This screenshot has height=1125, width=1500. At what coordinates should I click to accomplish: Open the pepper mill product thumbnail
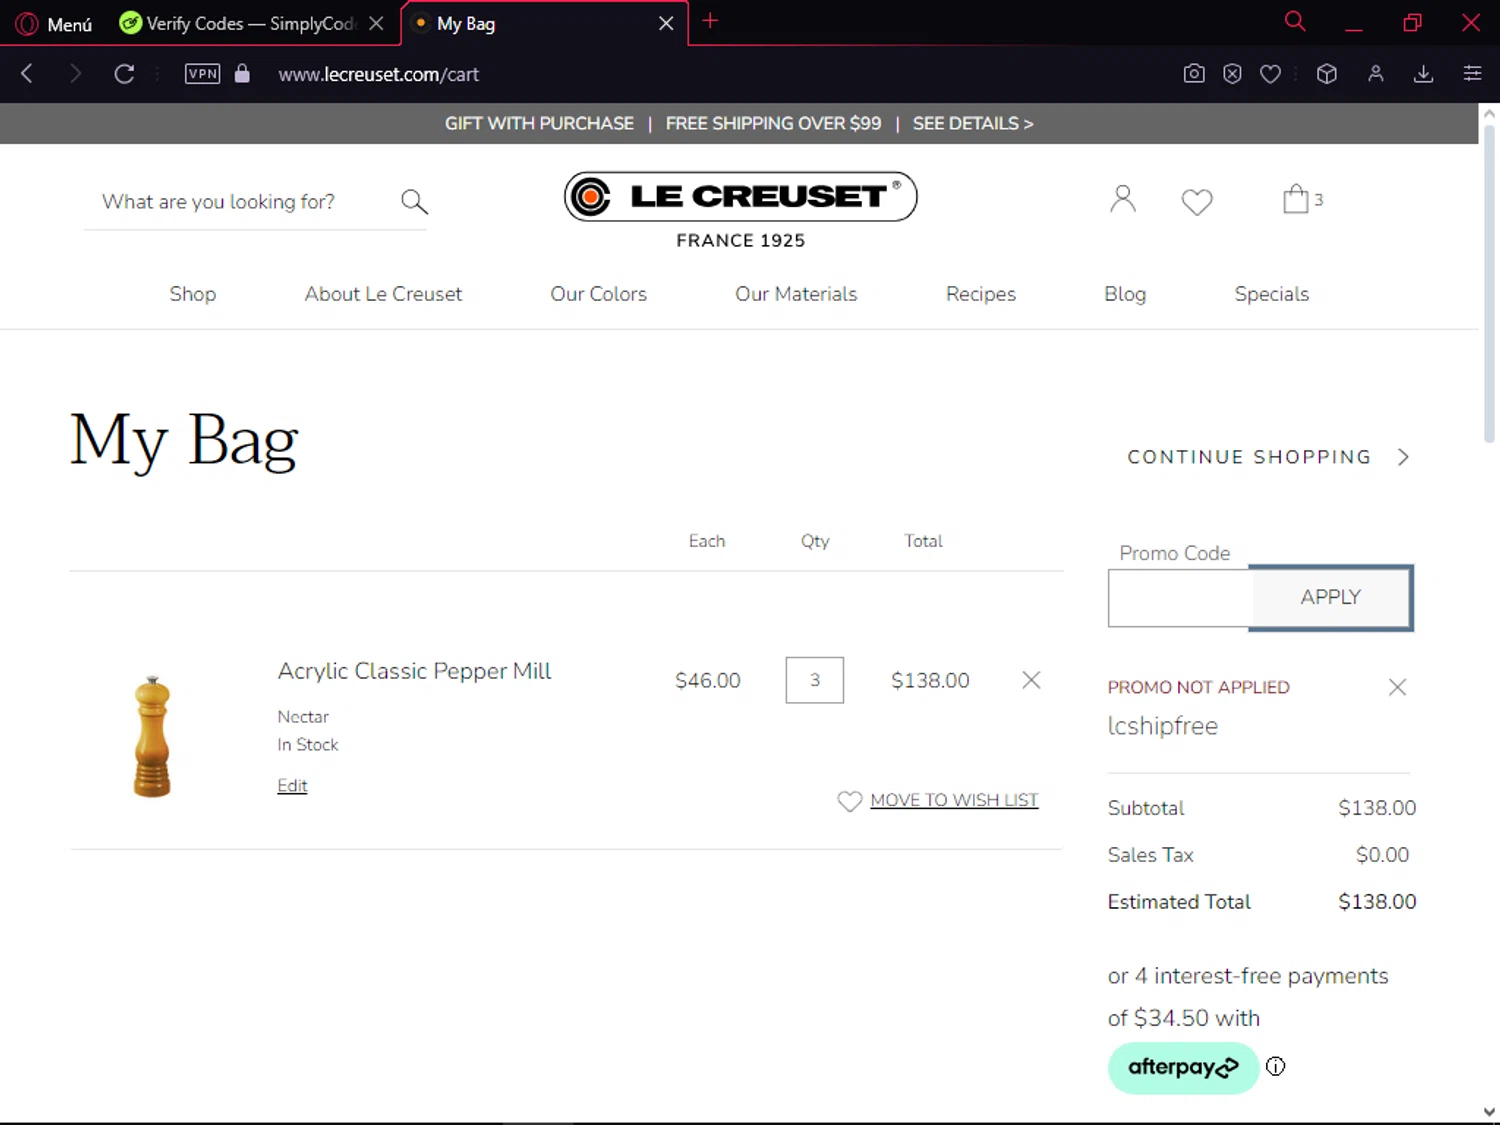pyautogui.click(x=152, y=737)
